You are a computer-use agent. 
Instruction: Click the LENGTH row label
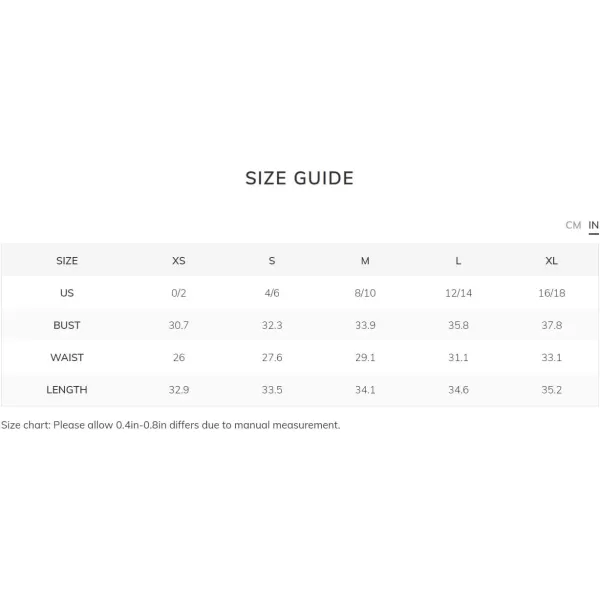[x=67, y=390]
